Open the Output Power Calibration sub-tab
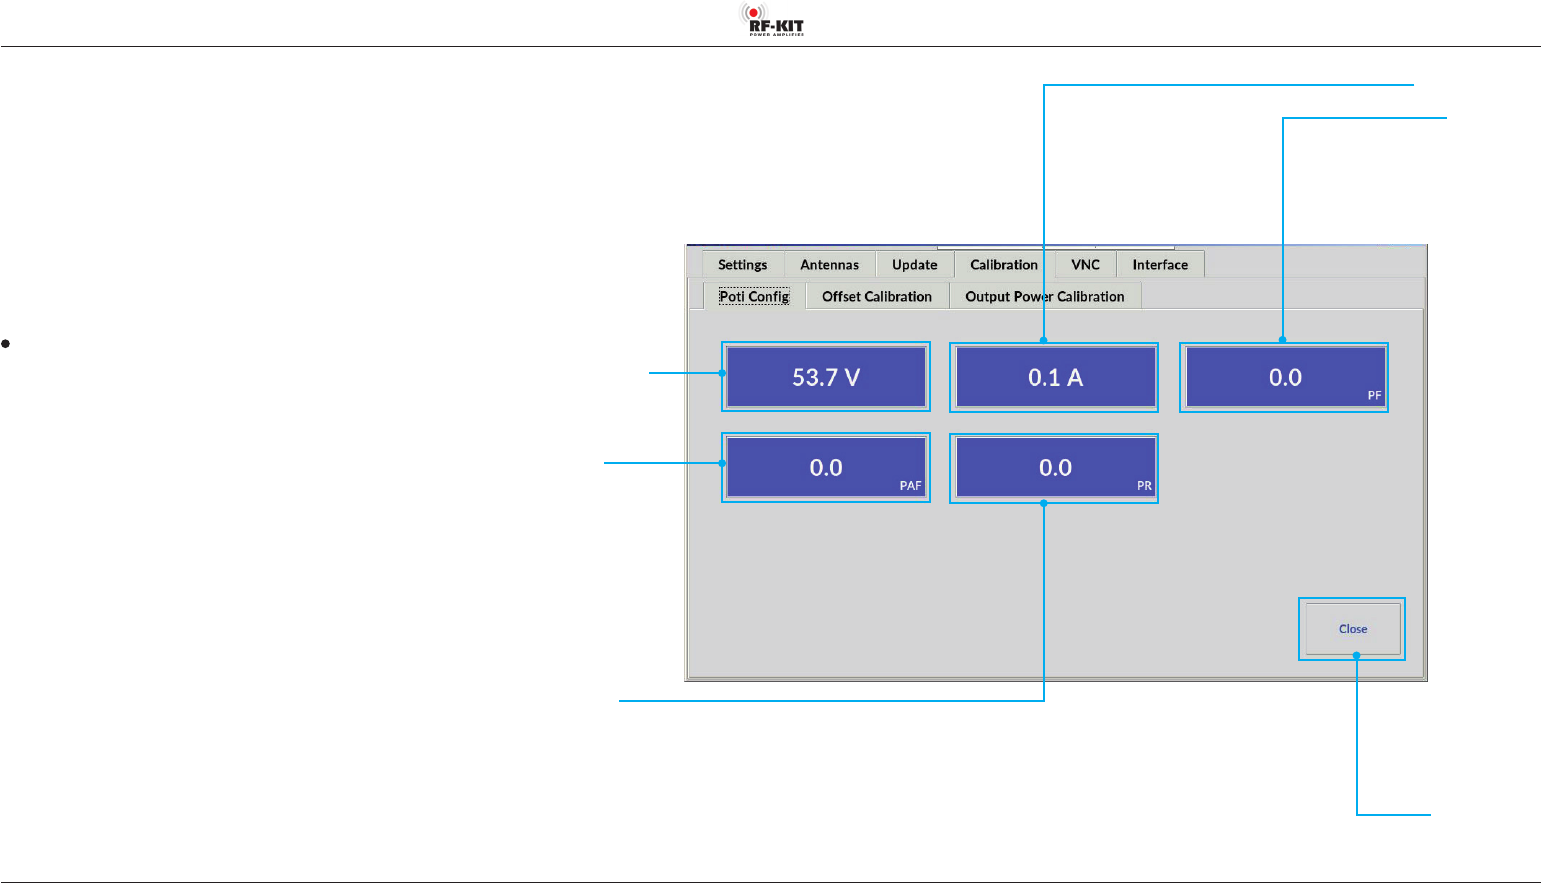 [1045, 297]
